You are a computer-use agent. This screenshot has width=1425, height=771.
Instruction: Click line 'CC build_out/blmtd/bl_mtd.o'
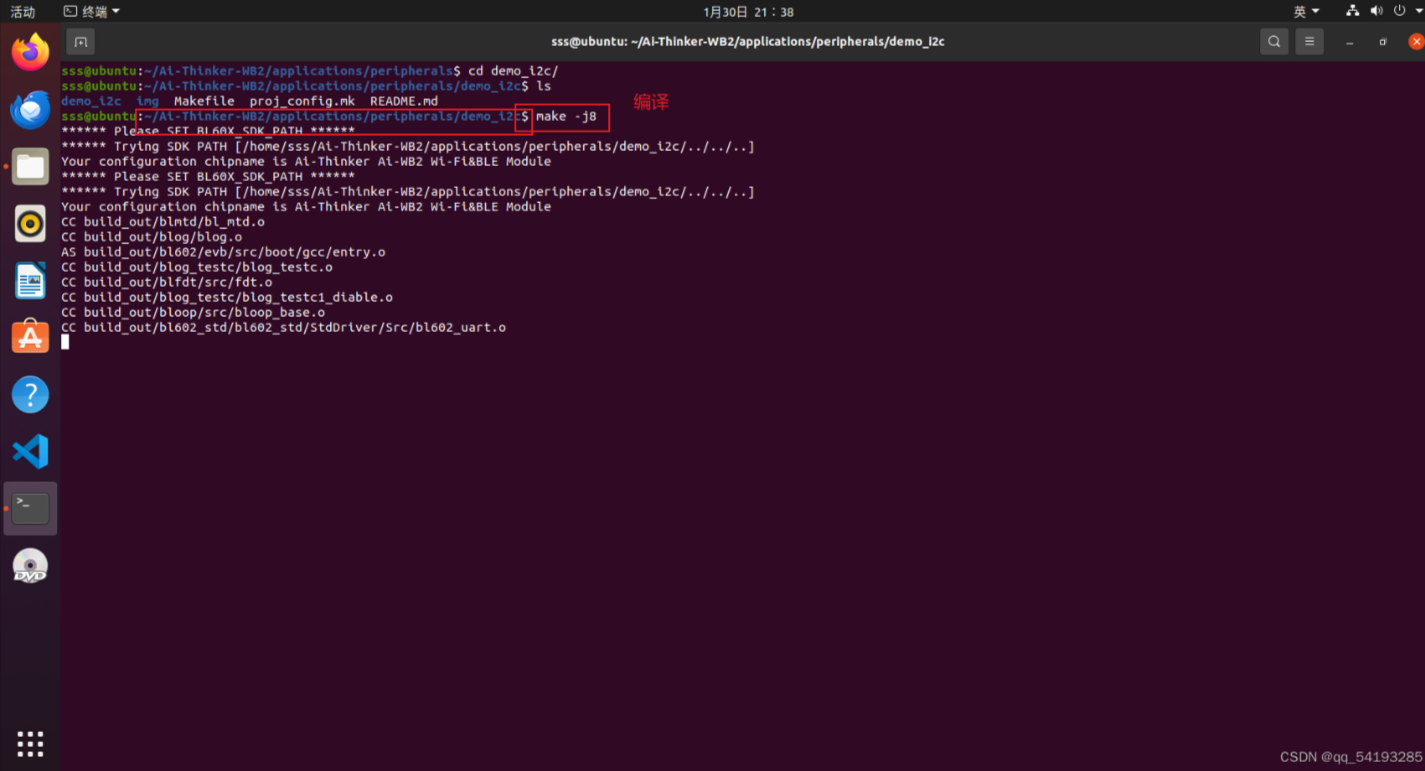[163, 222]
